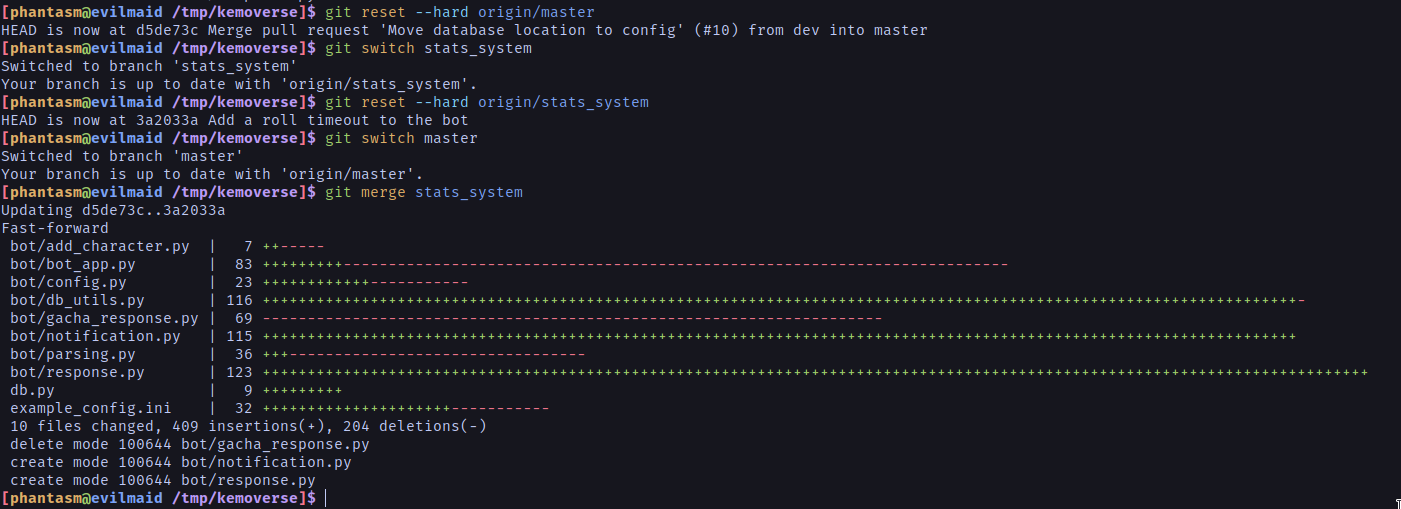Click the bot/response.py diffstat filename

pyautogui.click(x=77, y=372)
